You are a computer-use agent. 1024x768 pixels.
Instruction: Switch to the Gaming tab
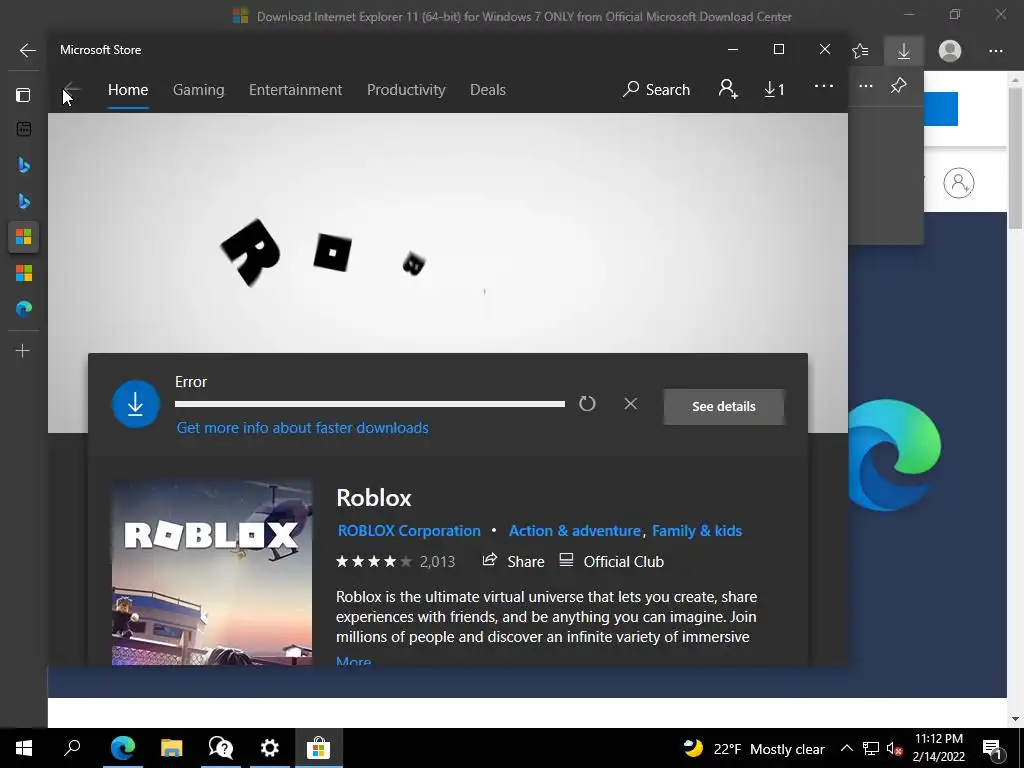tap(199, 89)
